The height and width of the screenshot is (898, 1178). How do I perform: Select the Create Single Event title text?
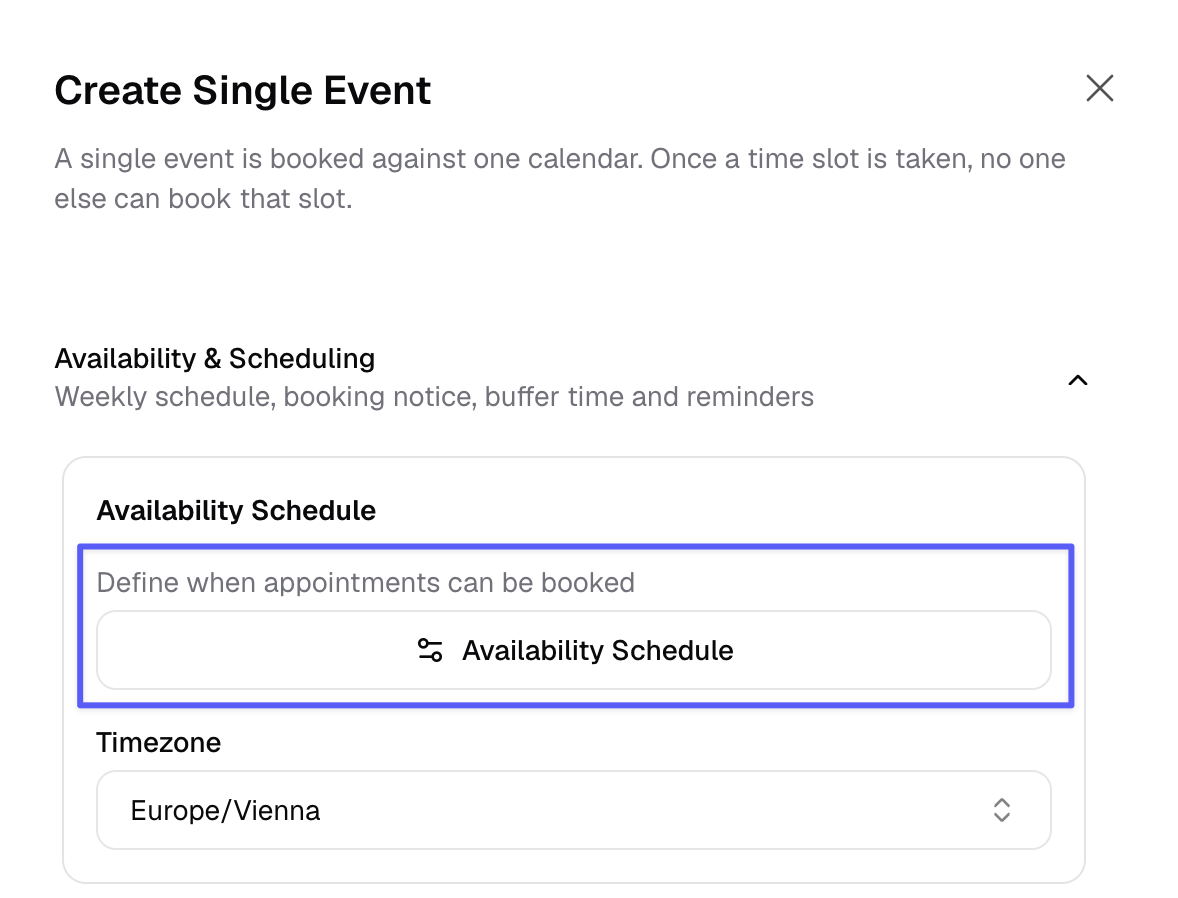click(243, 90)
